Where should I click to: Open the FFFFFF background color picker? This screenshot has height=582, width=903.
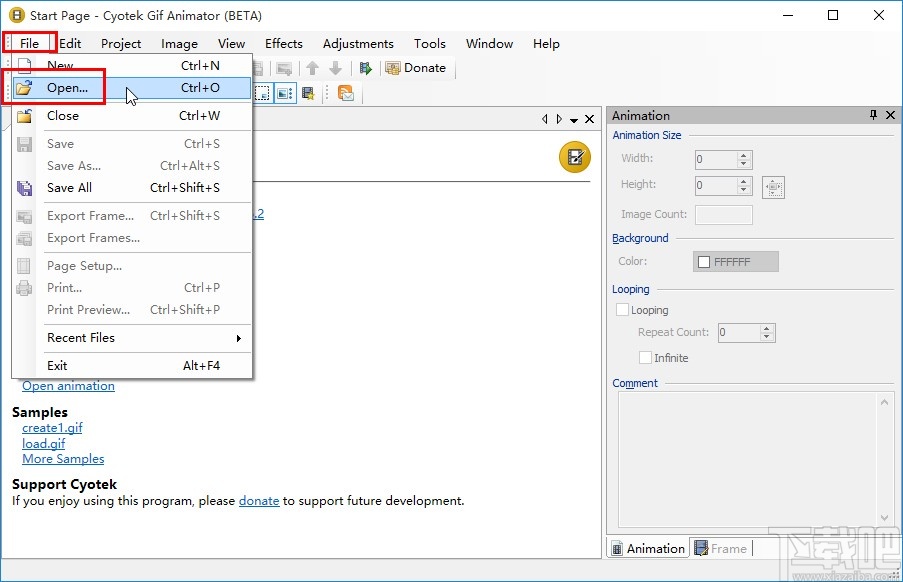point(736,262)
